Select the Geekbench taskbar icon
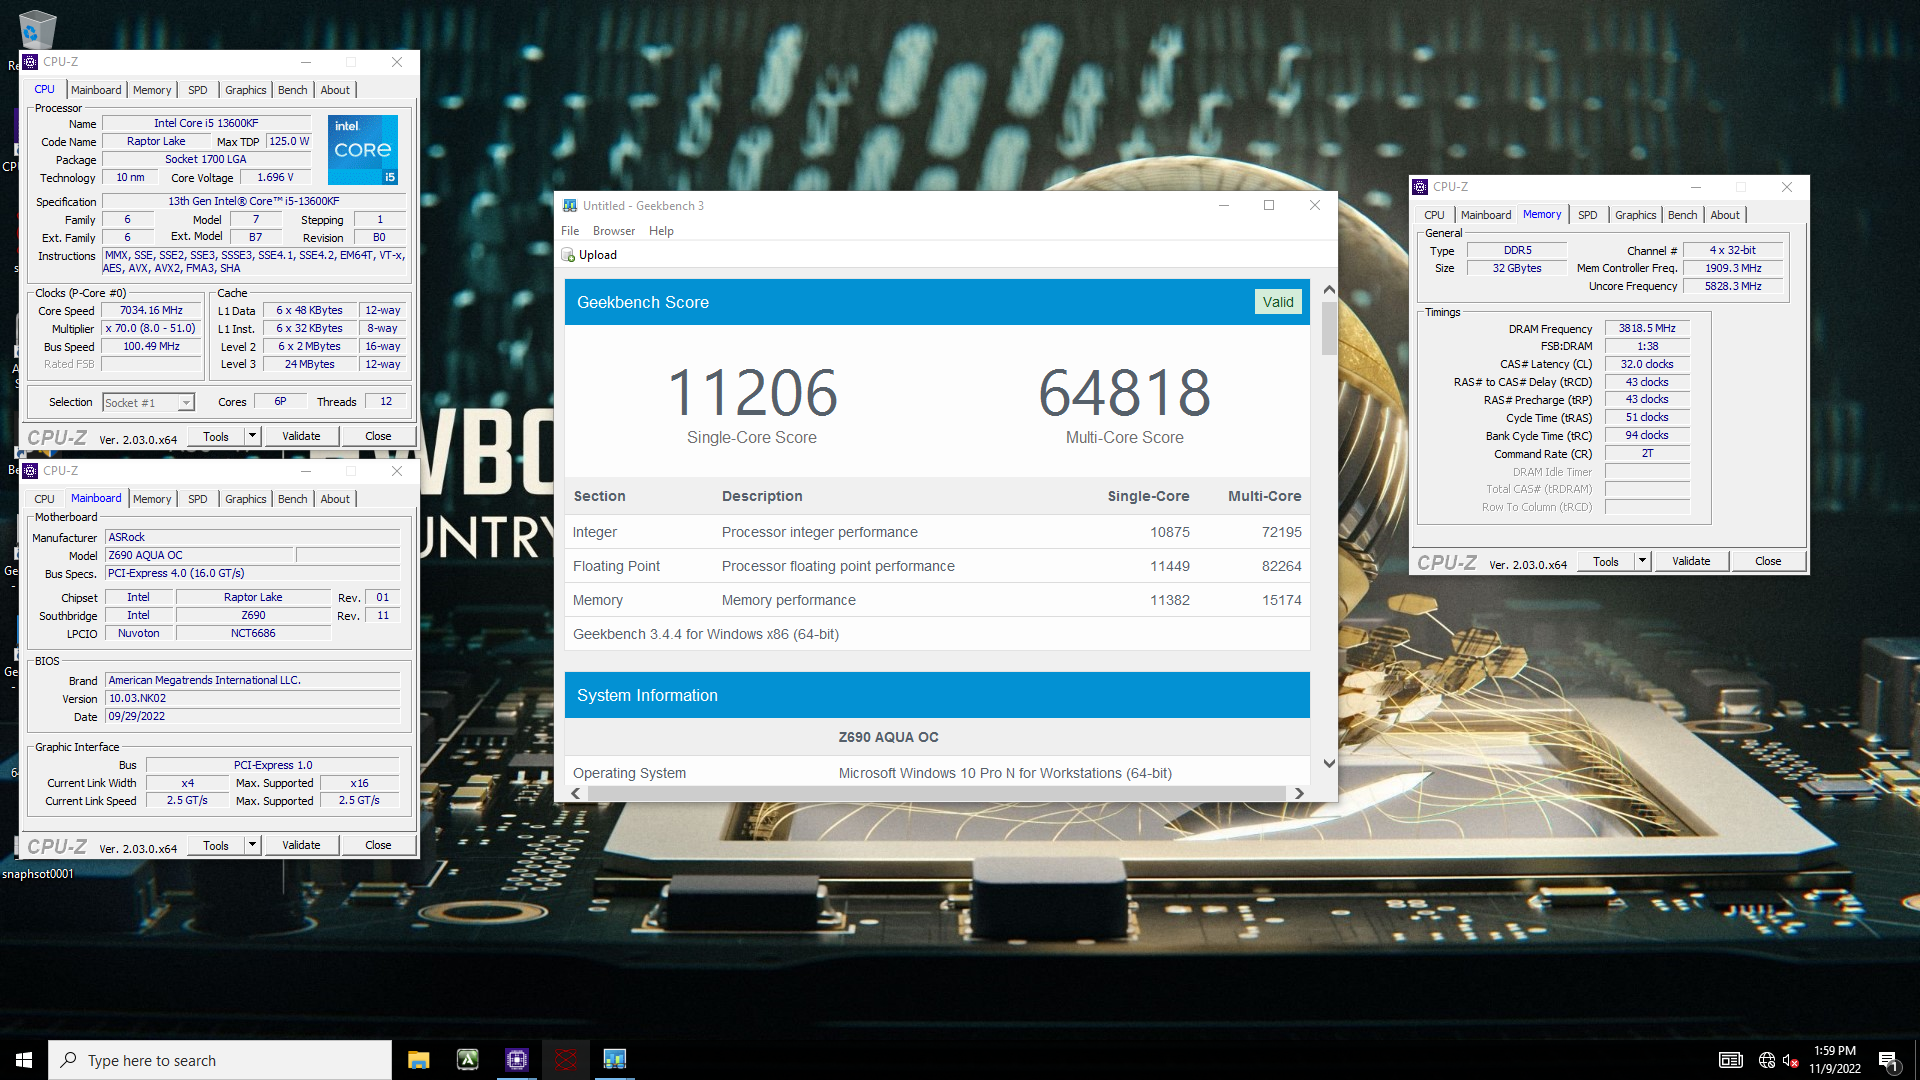Image resolution: width=1920 pixels, height=1080 pixels. point(614,1060)
